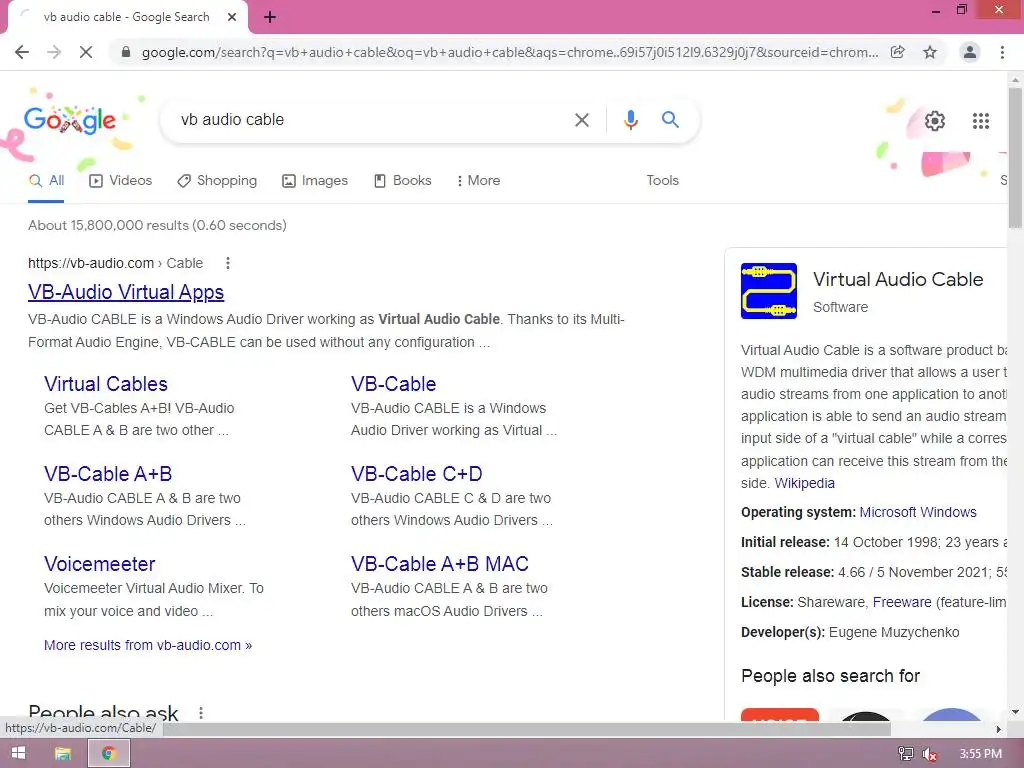This screenshot has height=768, width=1024.
Task: Click the magnifier search button
Action: [670, 120]
